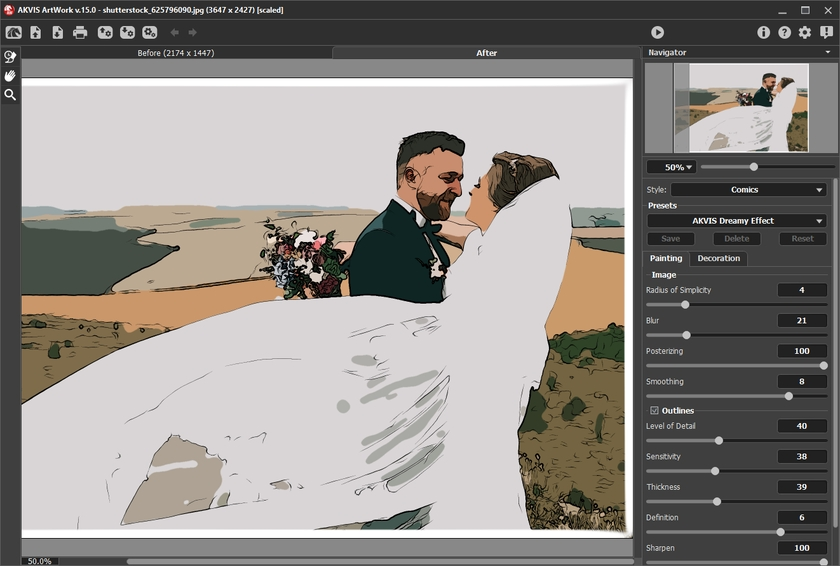Click the Blur value input field
Image resolution: width=840 pixels, height=566 pixels.
801,321
